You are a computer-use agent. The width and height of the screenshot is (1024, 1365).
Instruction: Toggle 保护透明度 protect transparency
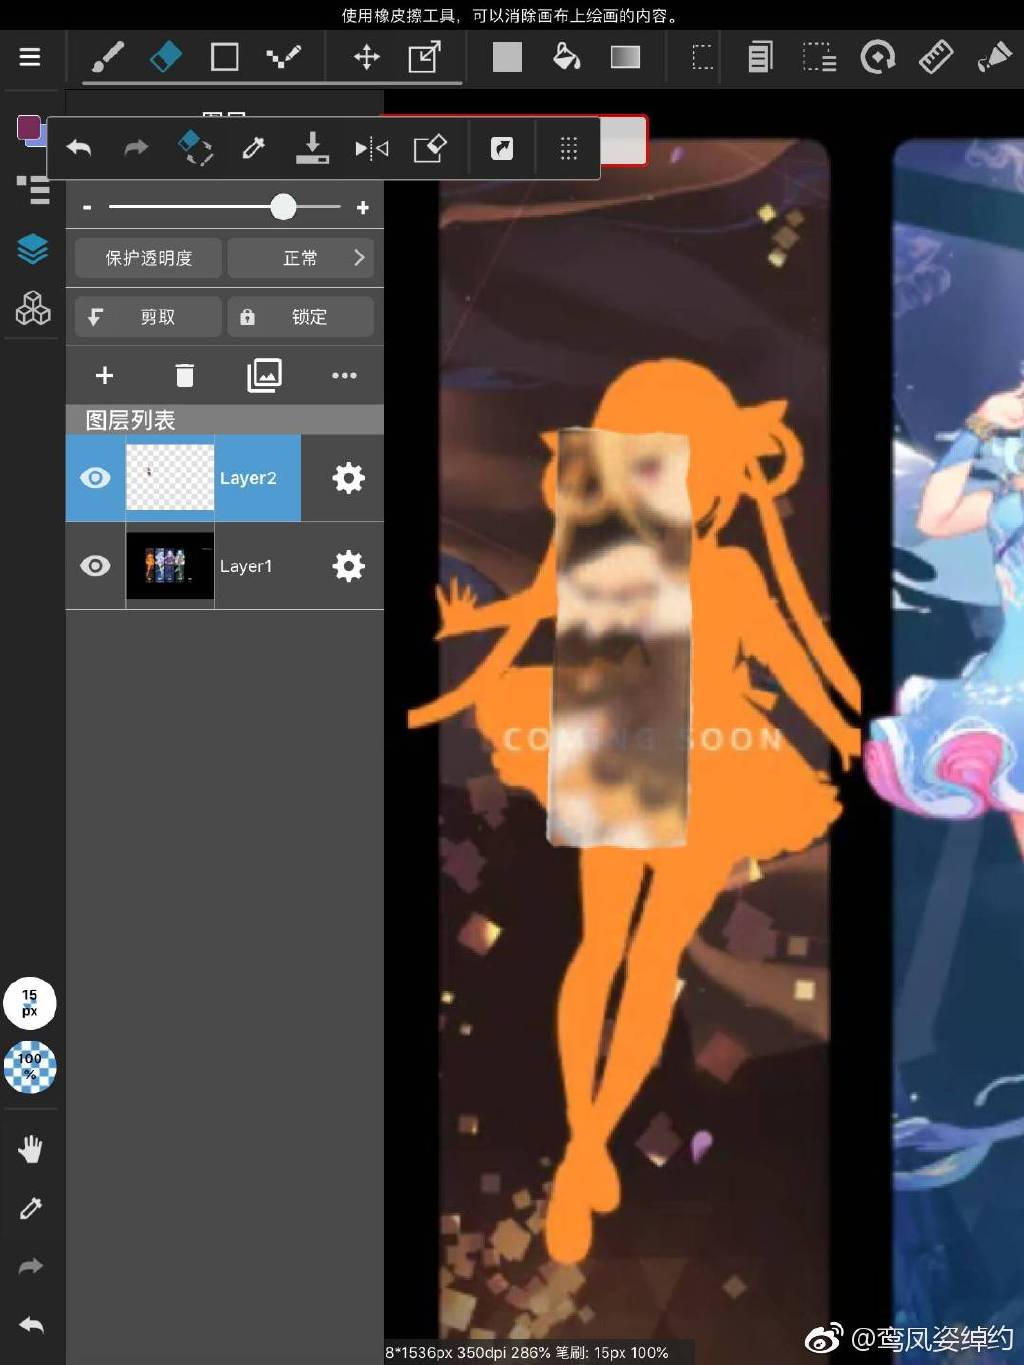[148, 258]
